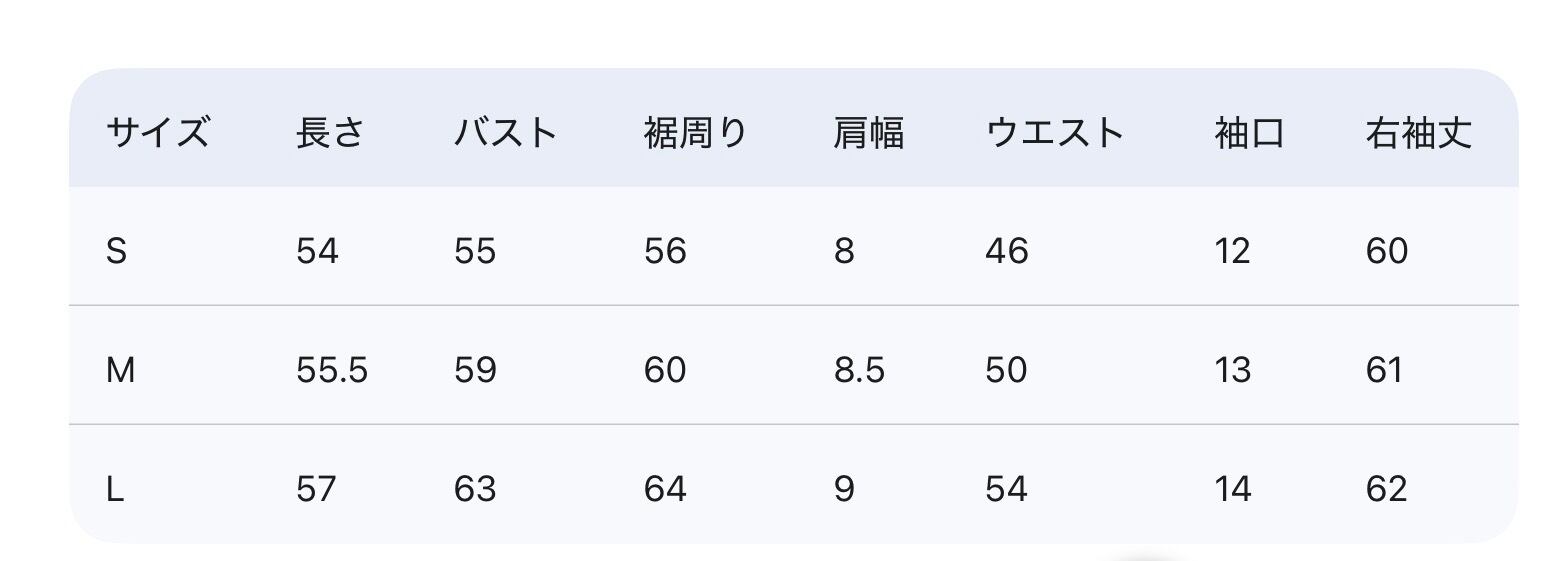Click waist value 46 in S row
Image resolution: width=1566 pixels, height=561 pixels.
tap(1006, 251)
